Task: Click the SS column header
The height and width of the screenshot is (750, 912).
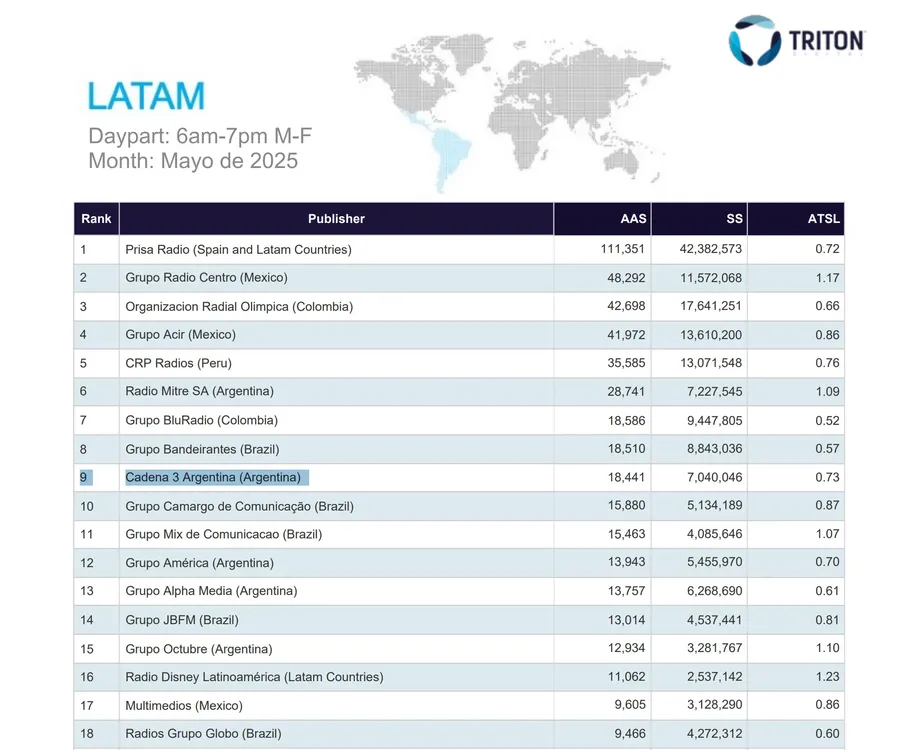Action: coord(734,219)
